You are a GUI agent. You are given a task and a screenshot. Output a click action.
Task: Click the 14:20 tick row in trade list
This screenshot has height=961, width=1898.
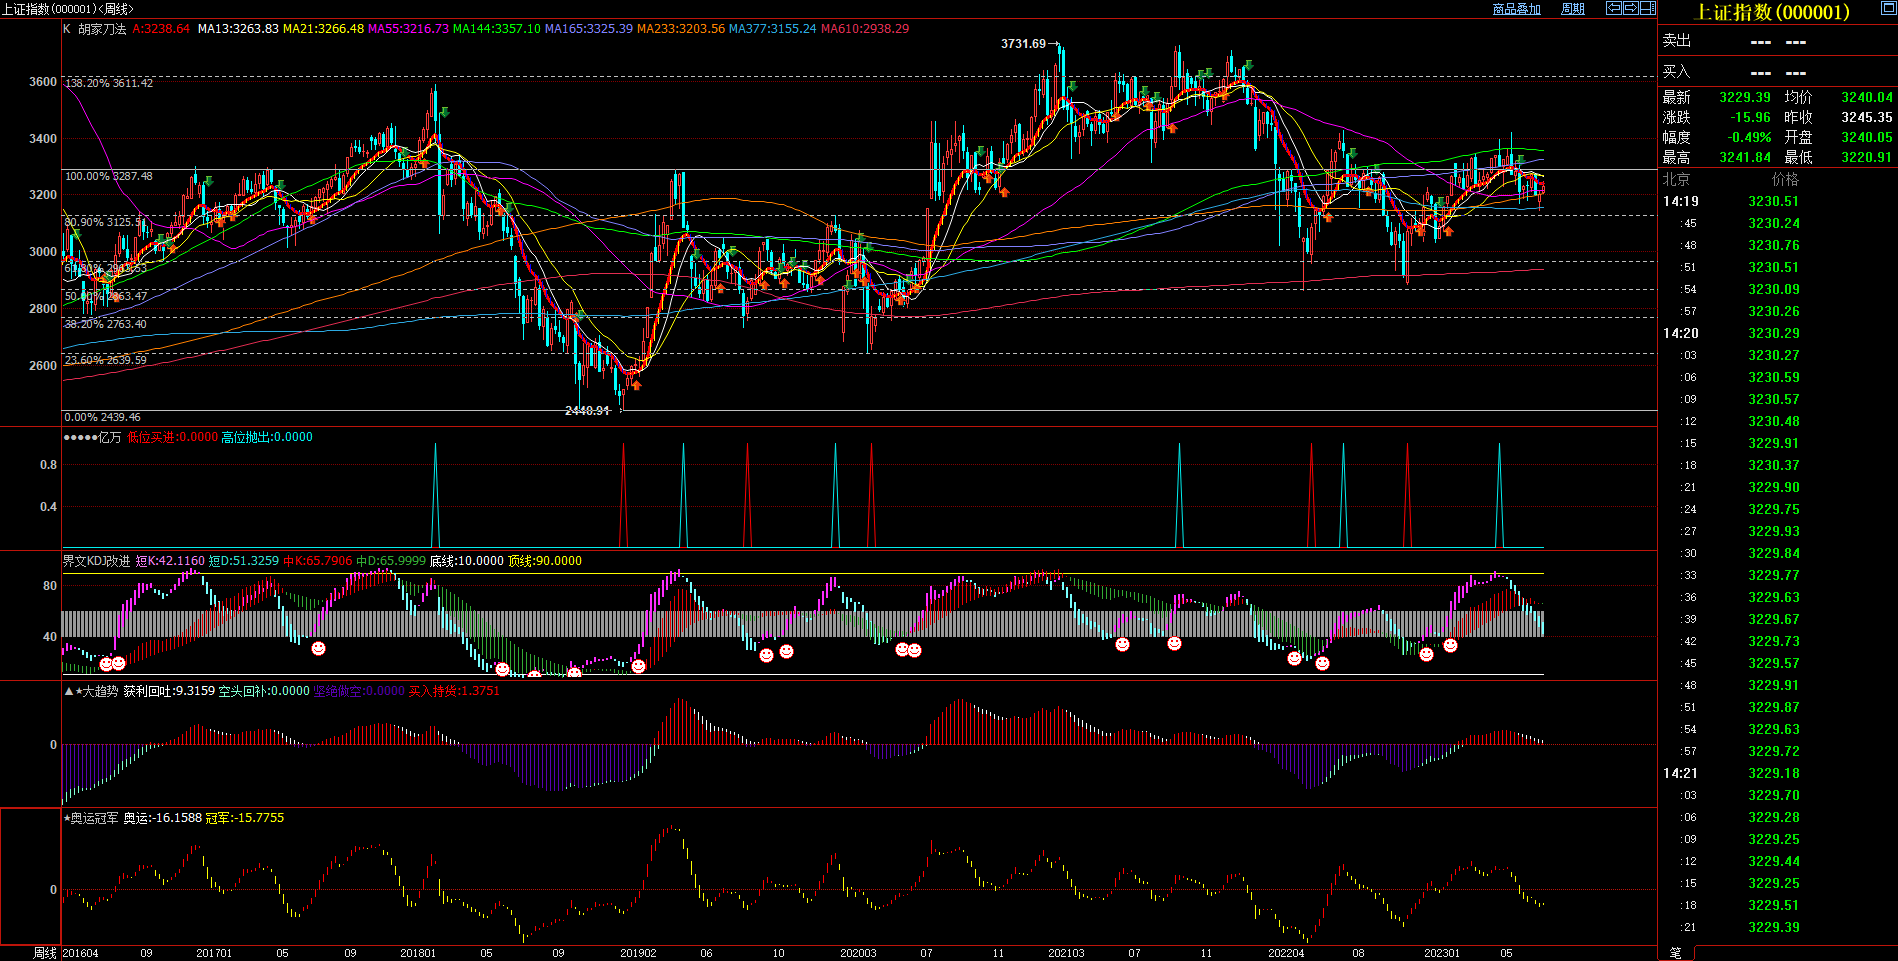tap(1680, 333)
